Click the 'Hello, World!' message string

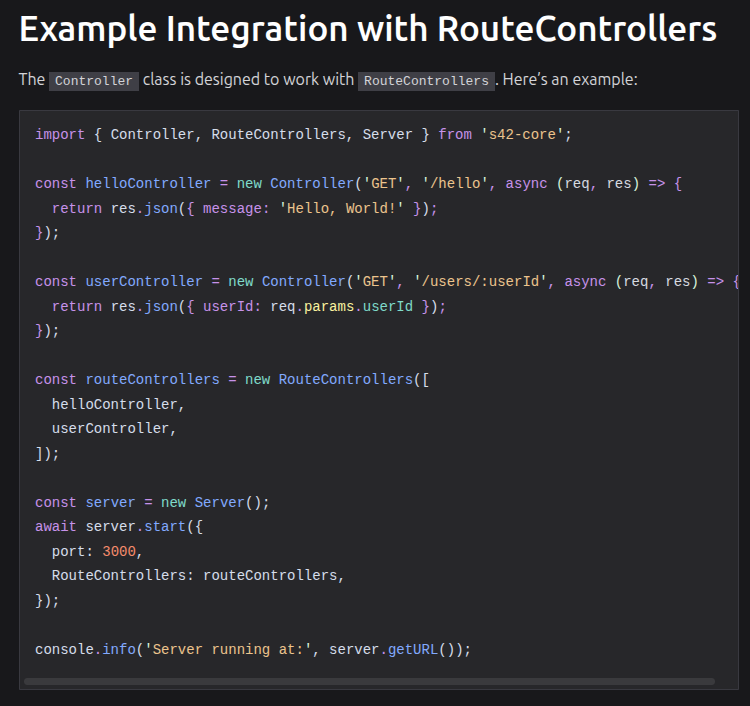point(342,209)
